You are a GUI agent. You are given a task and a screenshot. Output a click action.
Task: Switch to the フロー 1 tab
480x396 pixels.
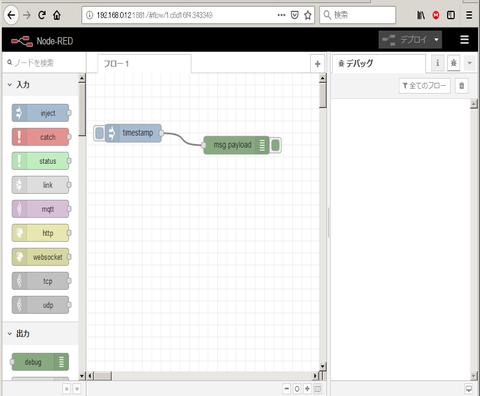144,64
